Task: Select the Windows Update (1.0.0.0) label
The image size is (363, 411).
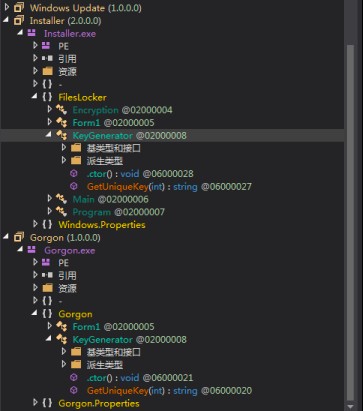Action: click(86, 8)
